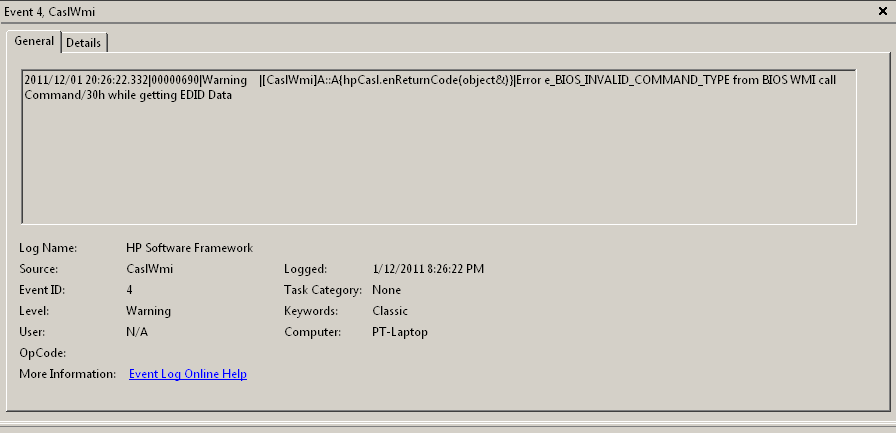Click the More Information label
Image resolution: width=896 pixels, height=433 pixels.
coord(67,374)
